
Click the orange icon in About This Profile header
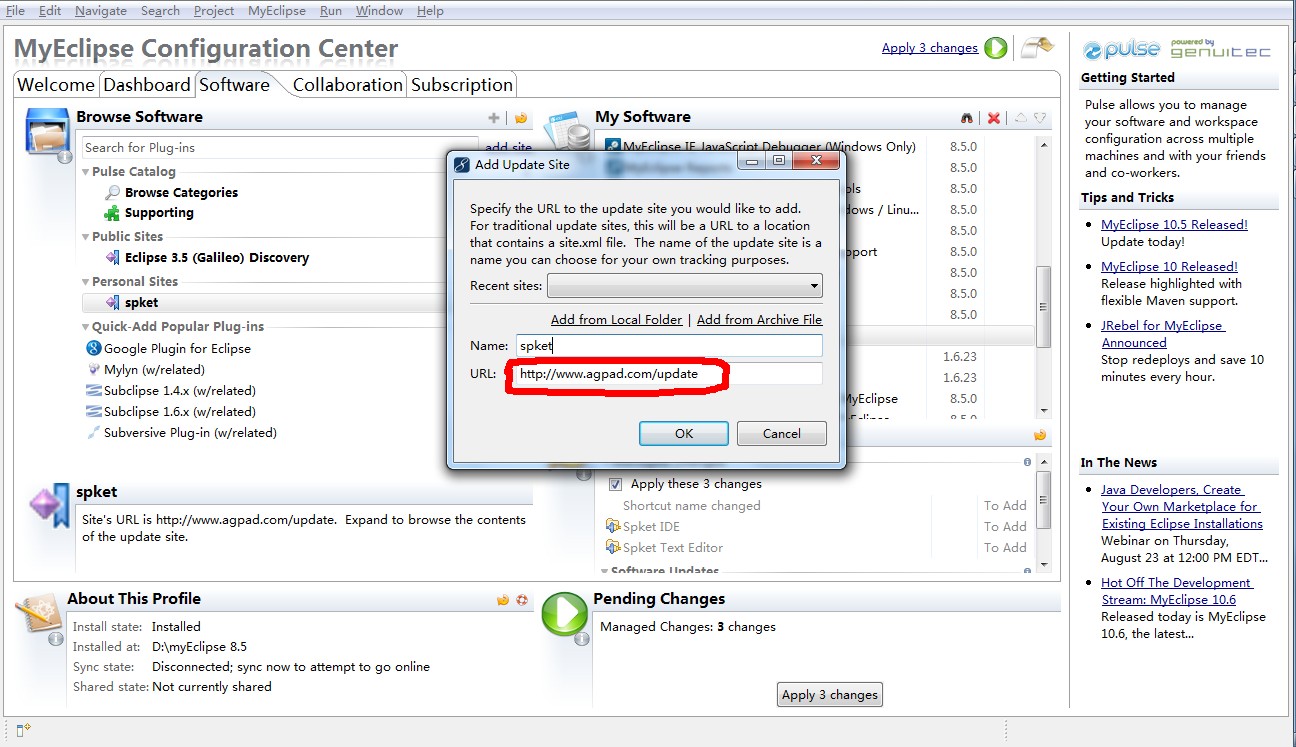pos(503,600)
